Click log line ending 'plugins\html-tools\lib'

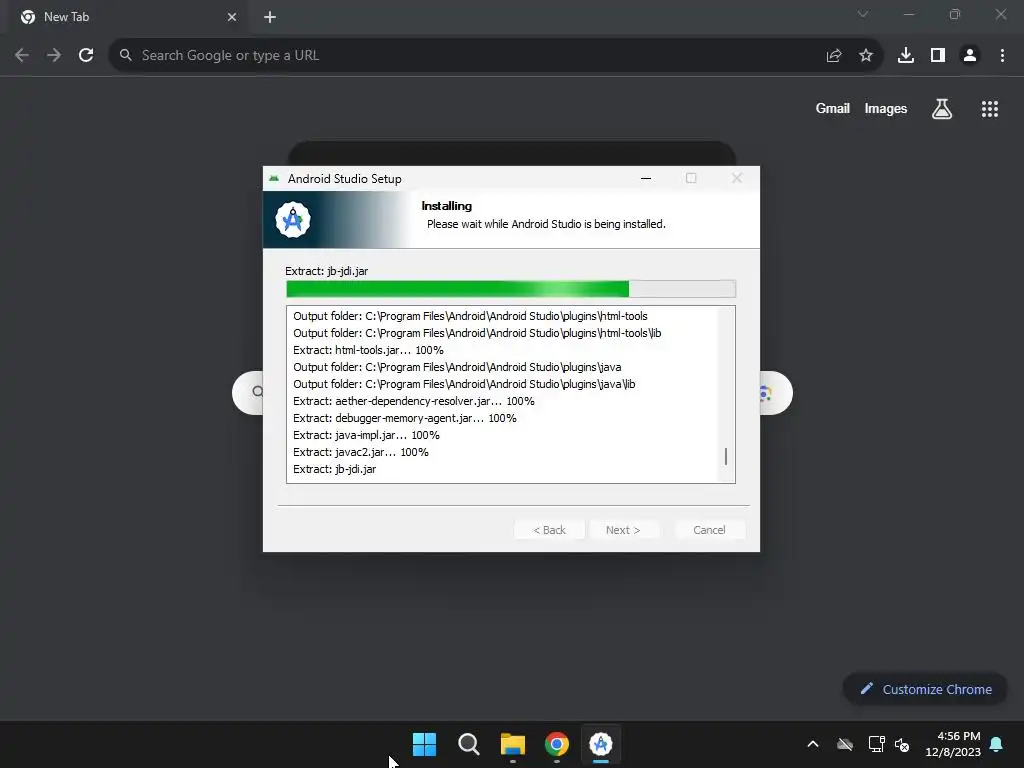coord(477,333)
